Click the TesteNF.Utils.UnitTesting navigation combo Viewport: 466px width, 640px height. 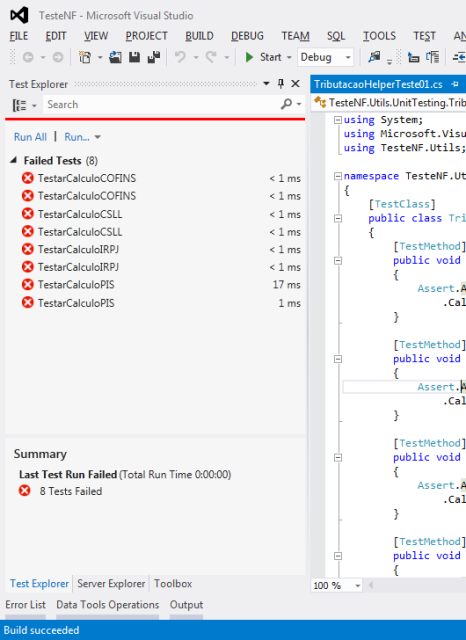pos(389,102)
